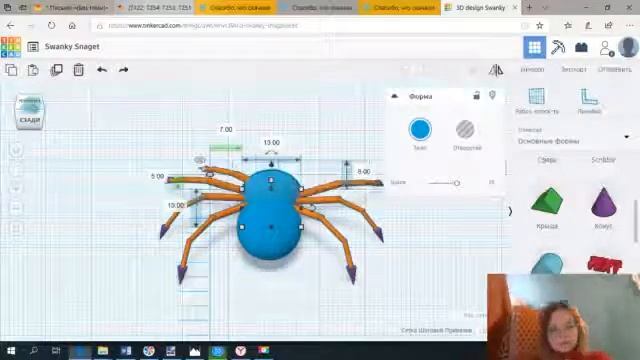The height and width of the screenshot is (360, 640).
Task: Select the green Roof shape
Action: coord(547,200)
